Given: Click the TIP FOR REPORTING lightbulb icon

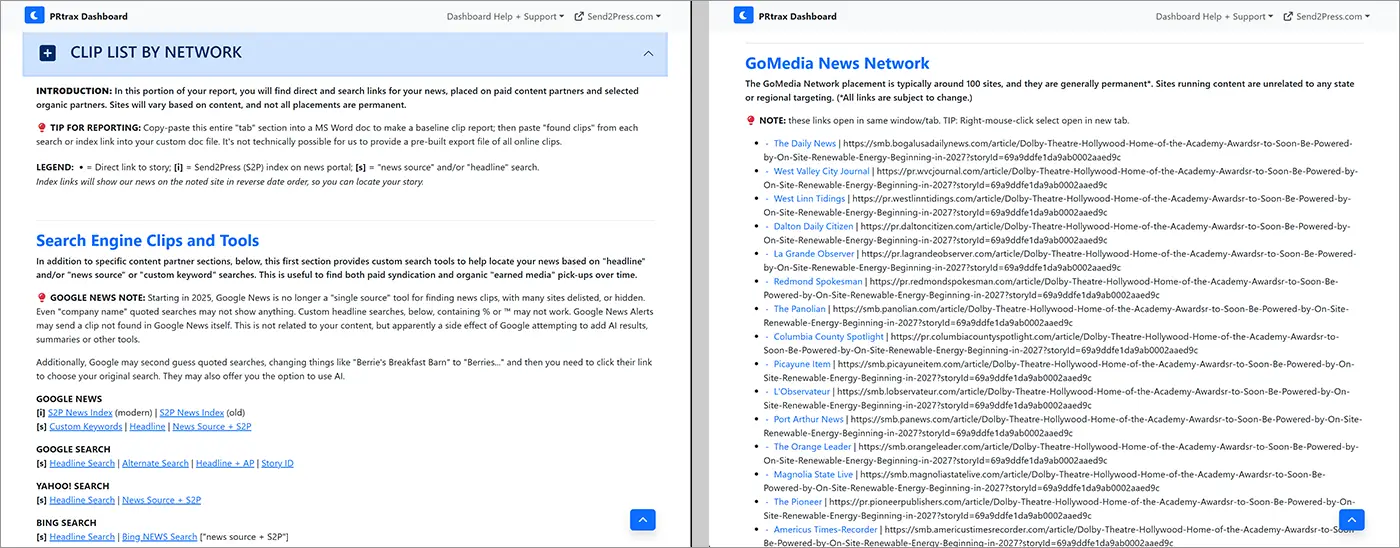Looking at the screenshot, I should pos(41,128).
